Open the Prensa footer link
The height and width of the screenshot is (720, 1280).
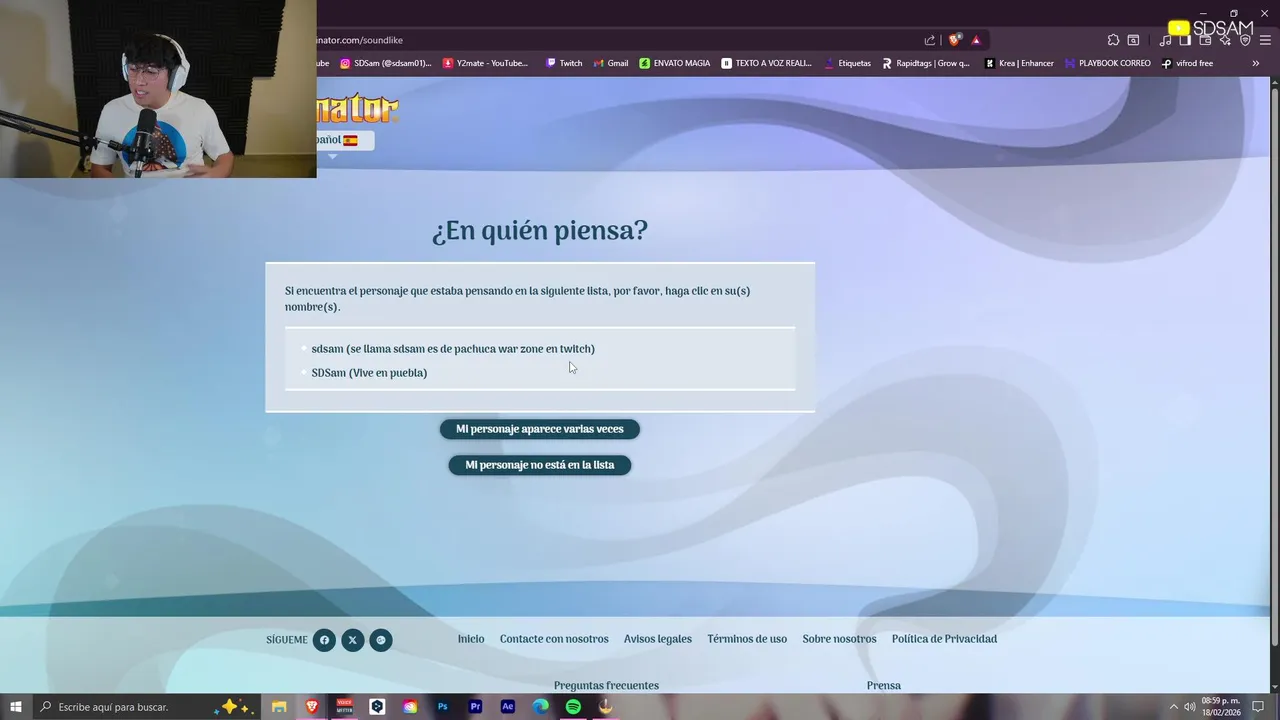(884, 685)
